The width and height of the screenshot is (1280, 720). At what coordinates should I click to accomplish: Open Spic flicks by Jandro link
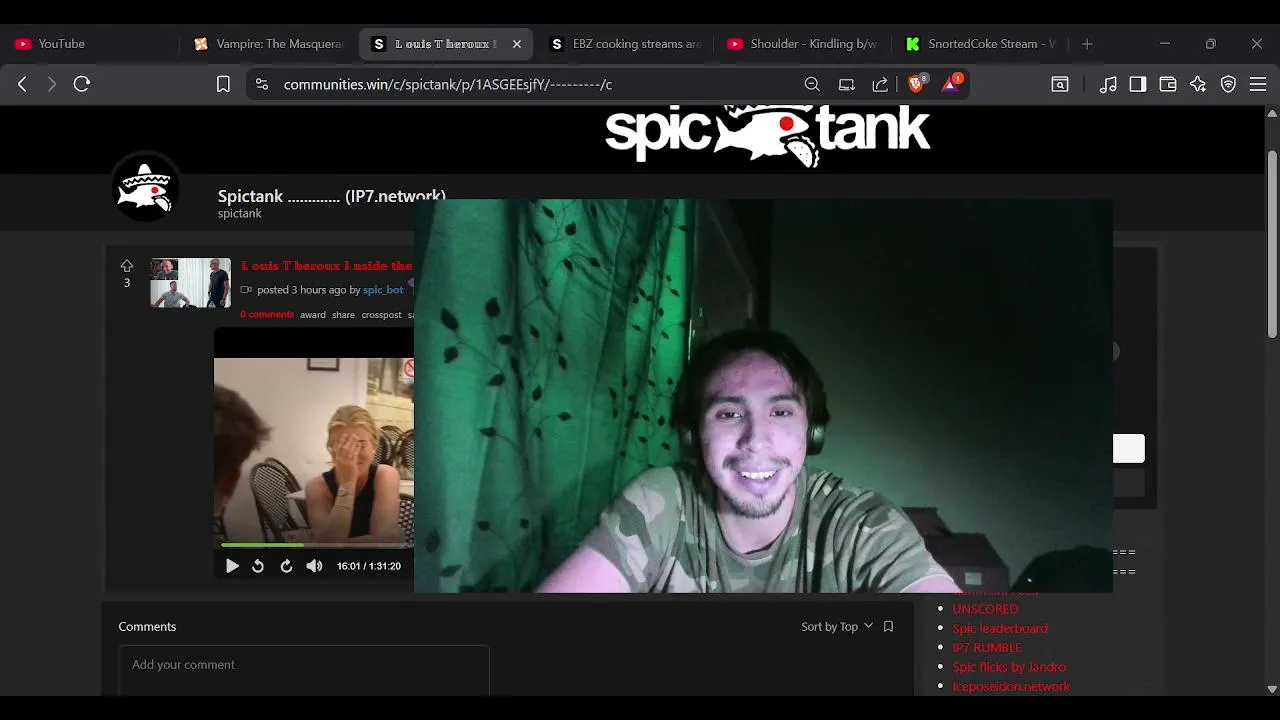coord(1009,667)
